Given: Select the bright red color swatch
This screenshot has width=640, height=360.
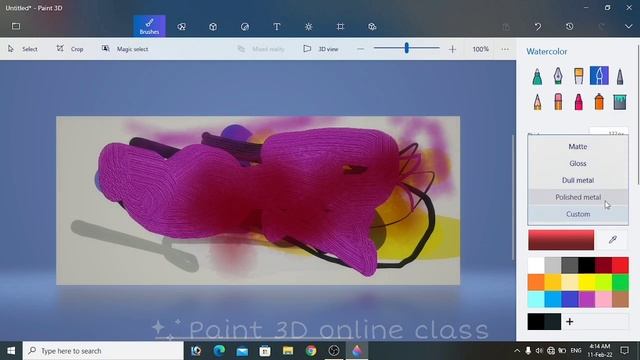Looking at the screenshot, I should pyautogui.click(x=620, y=265).
